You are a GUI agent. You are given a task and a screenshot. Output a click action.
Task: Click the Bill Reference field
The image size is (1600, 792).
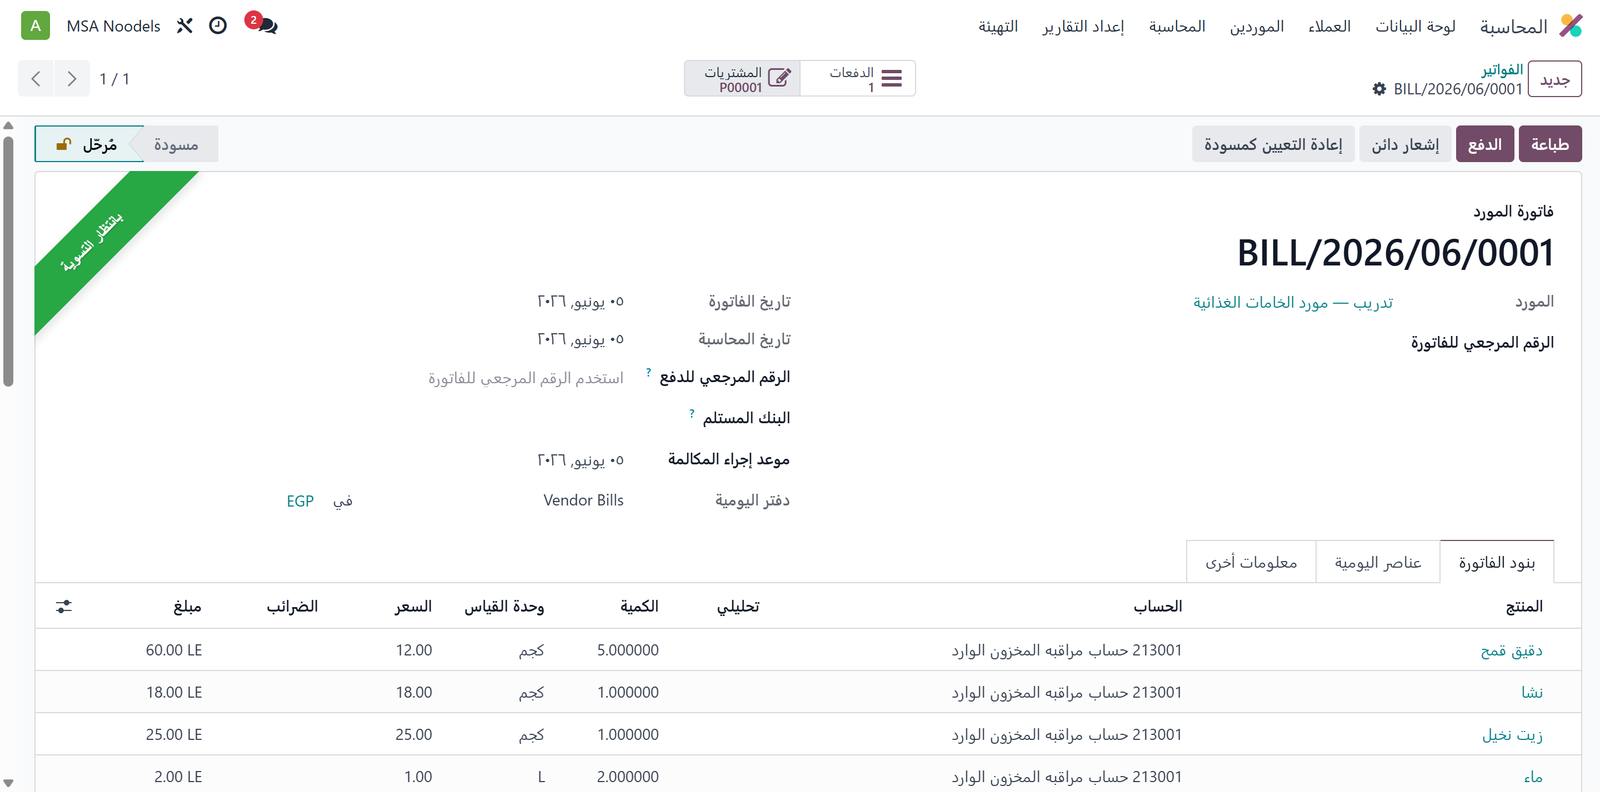(x=1291, y=343)
